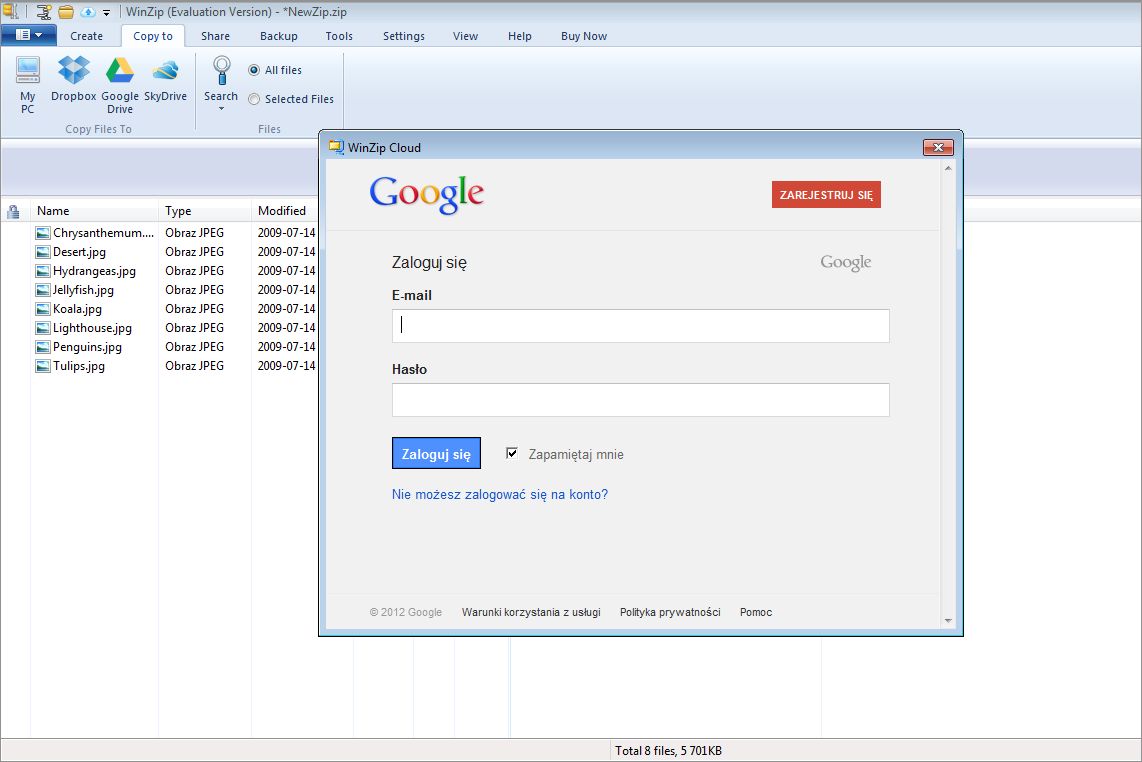Click the blue Zaloguj się button
The image size is (1142, 762).
[436, 453]
